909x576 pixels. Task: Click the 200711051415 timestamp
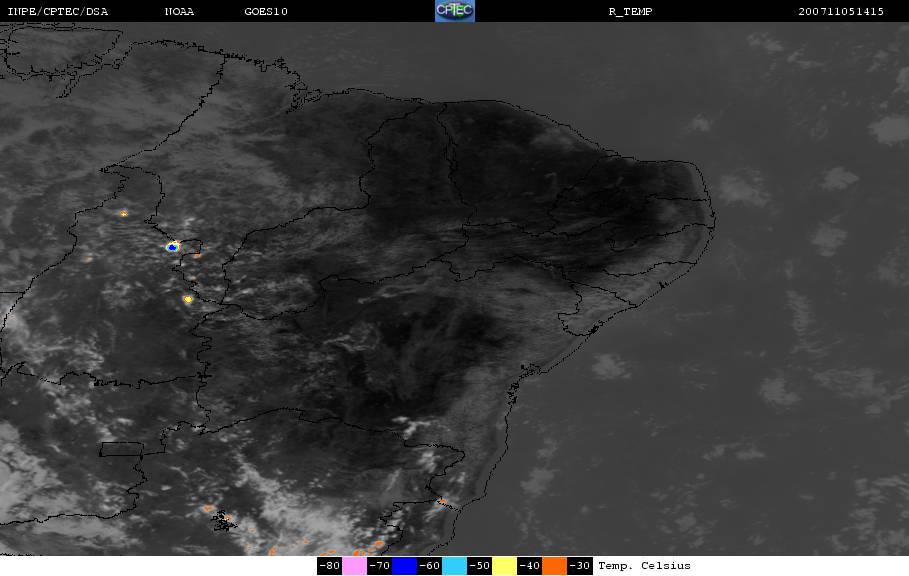(x=841, y=12)
